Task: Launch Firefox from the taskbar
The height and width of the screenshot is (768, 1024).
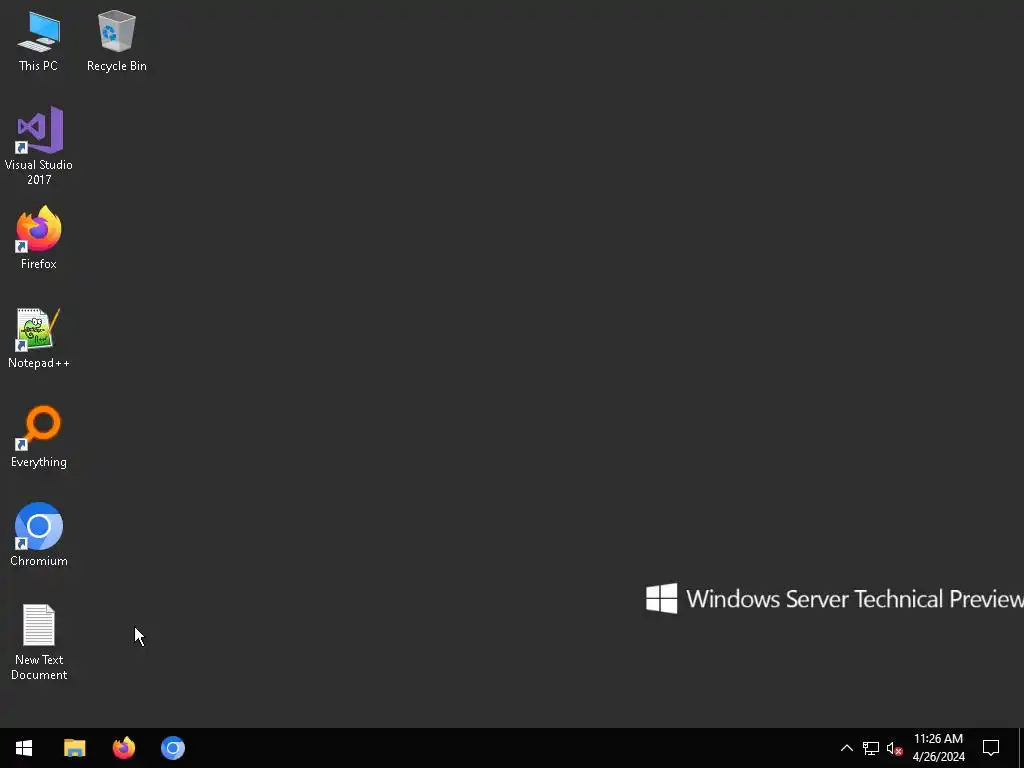Action: tap(123, 748)
